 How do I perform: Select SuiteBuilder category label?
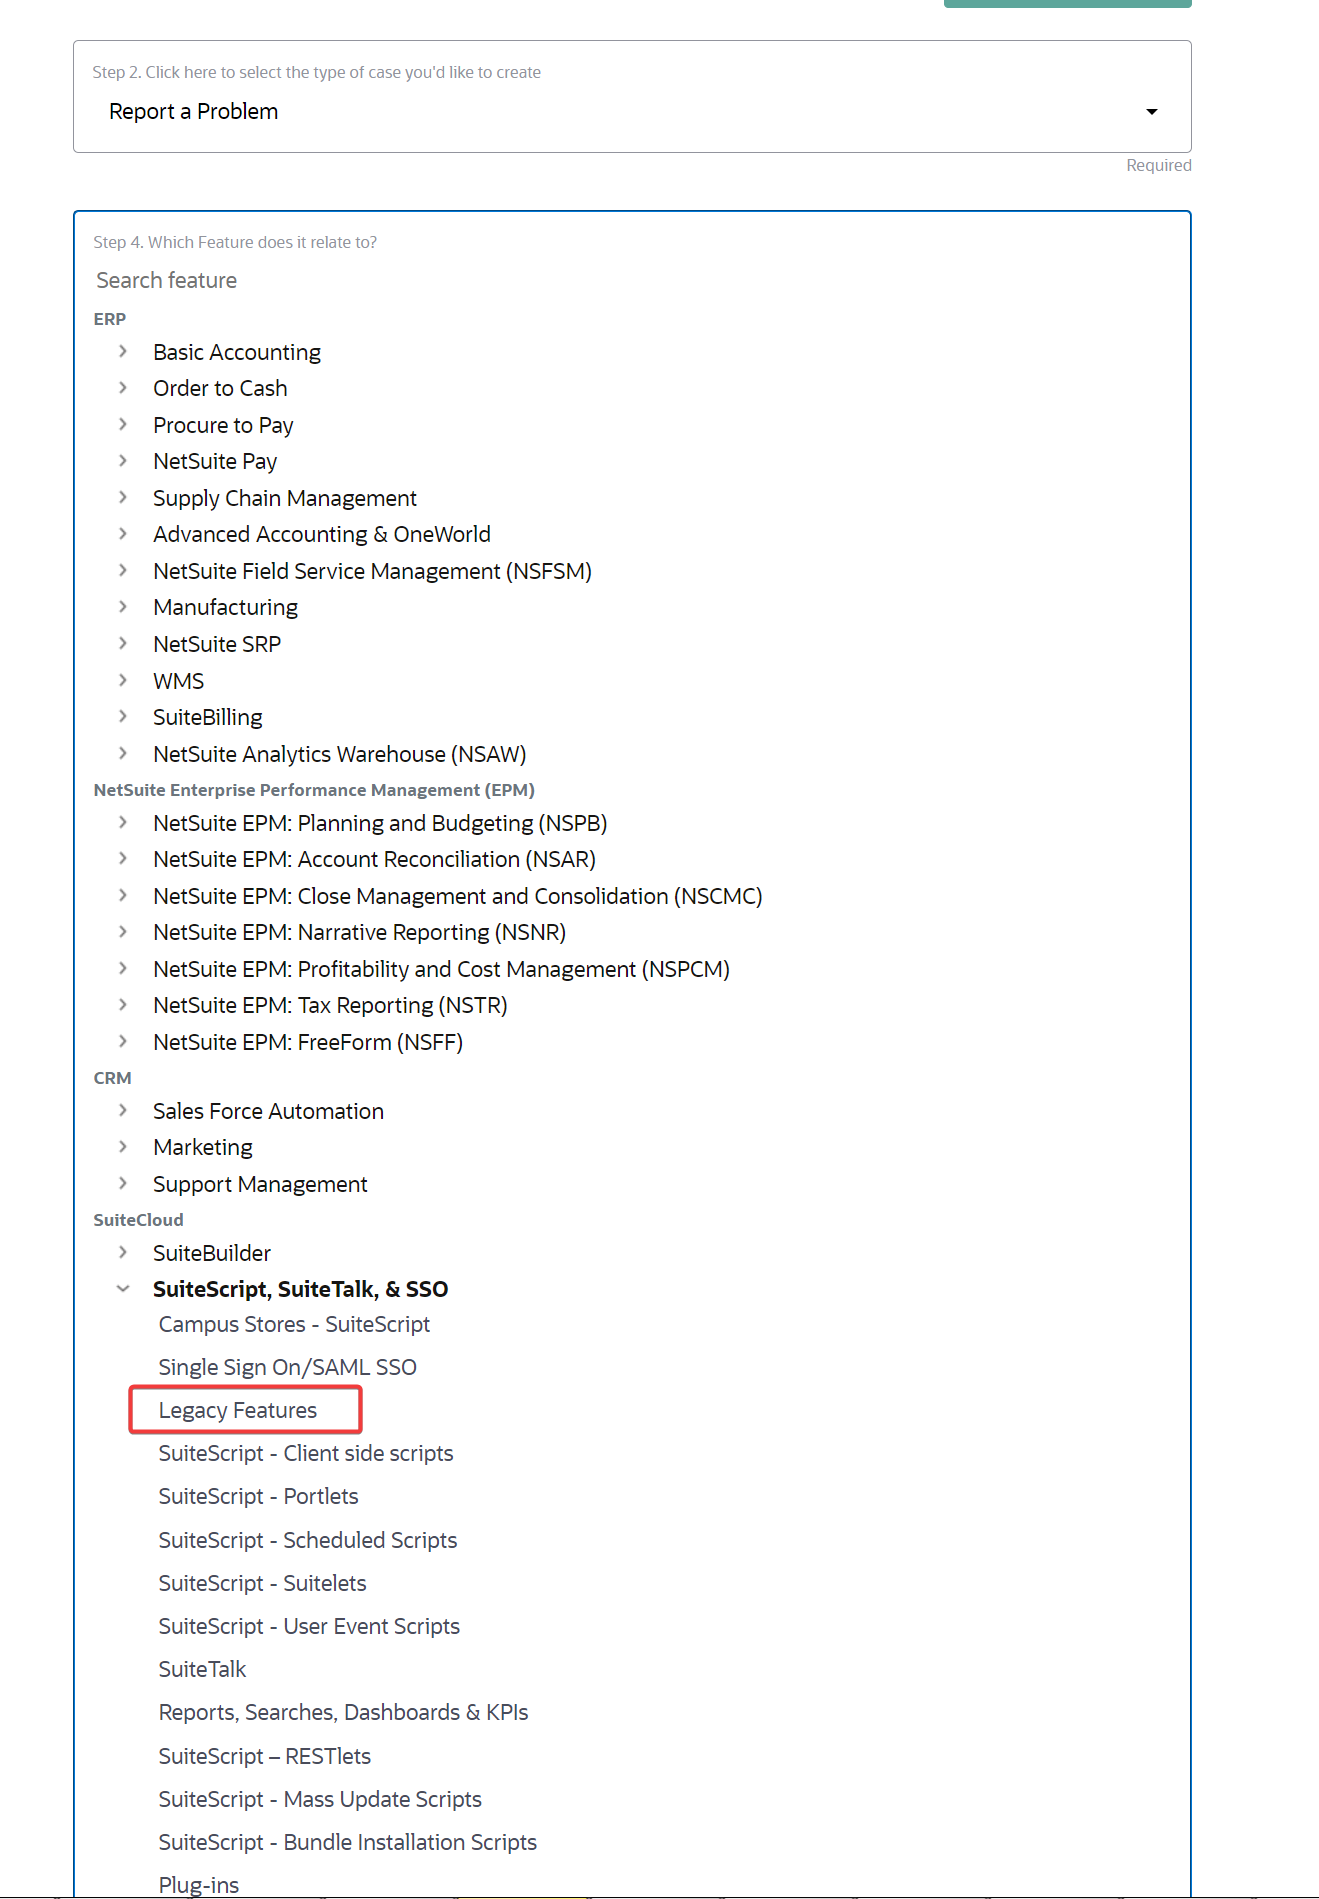[x=212, y=1253]
